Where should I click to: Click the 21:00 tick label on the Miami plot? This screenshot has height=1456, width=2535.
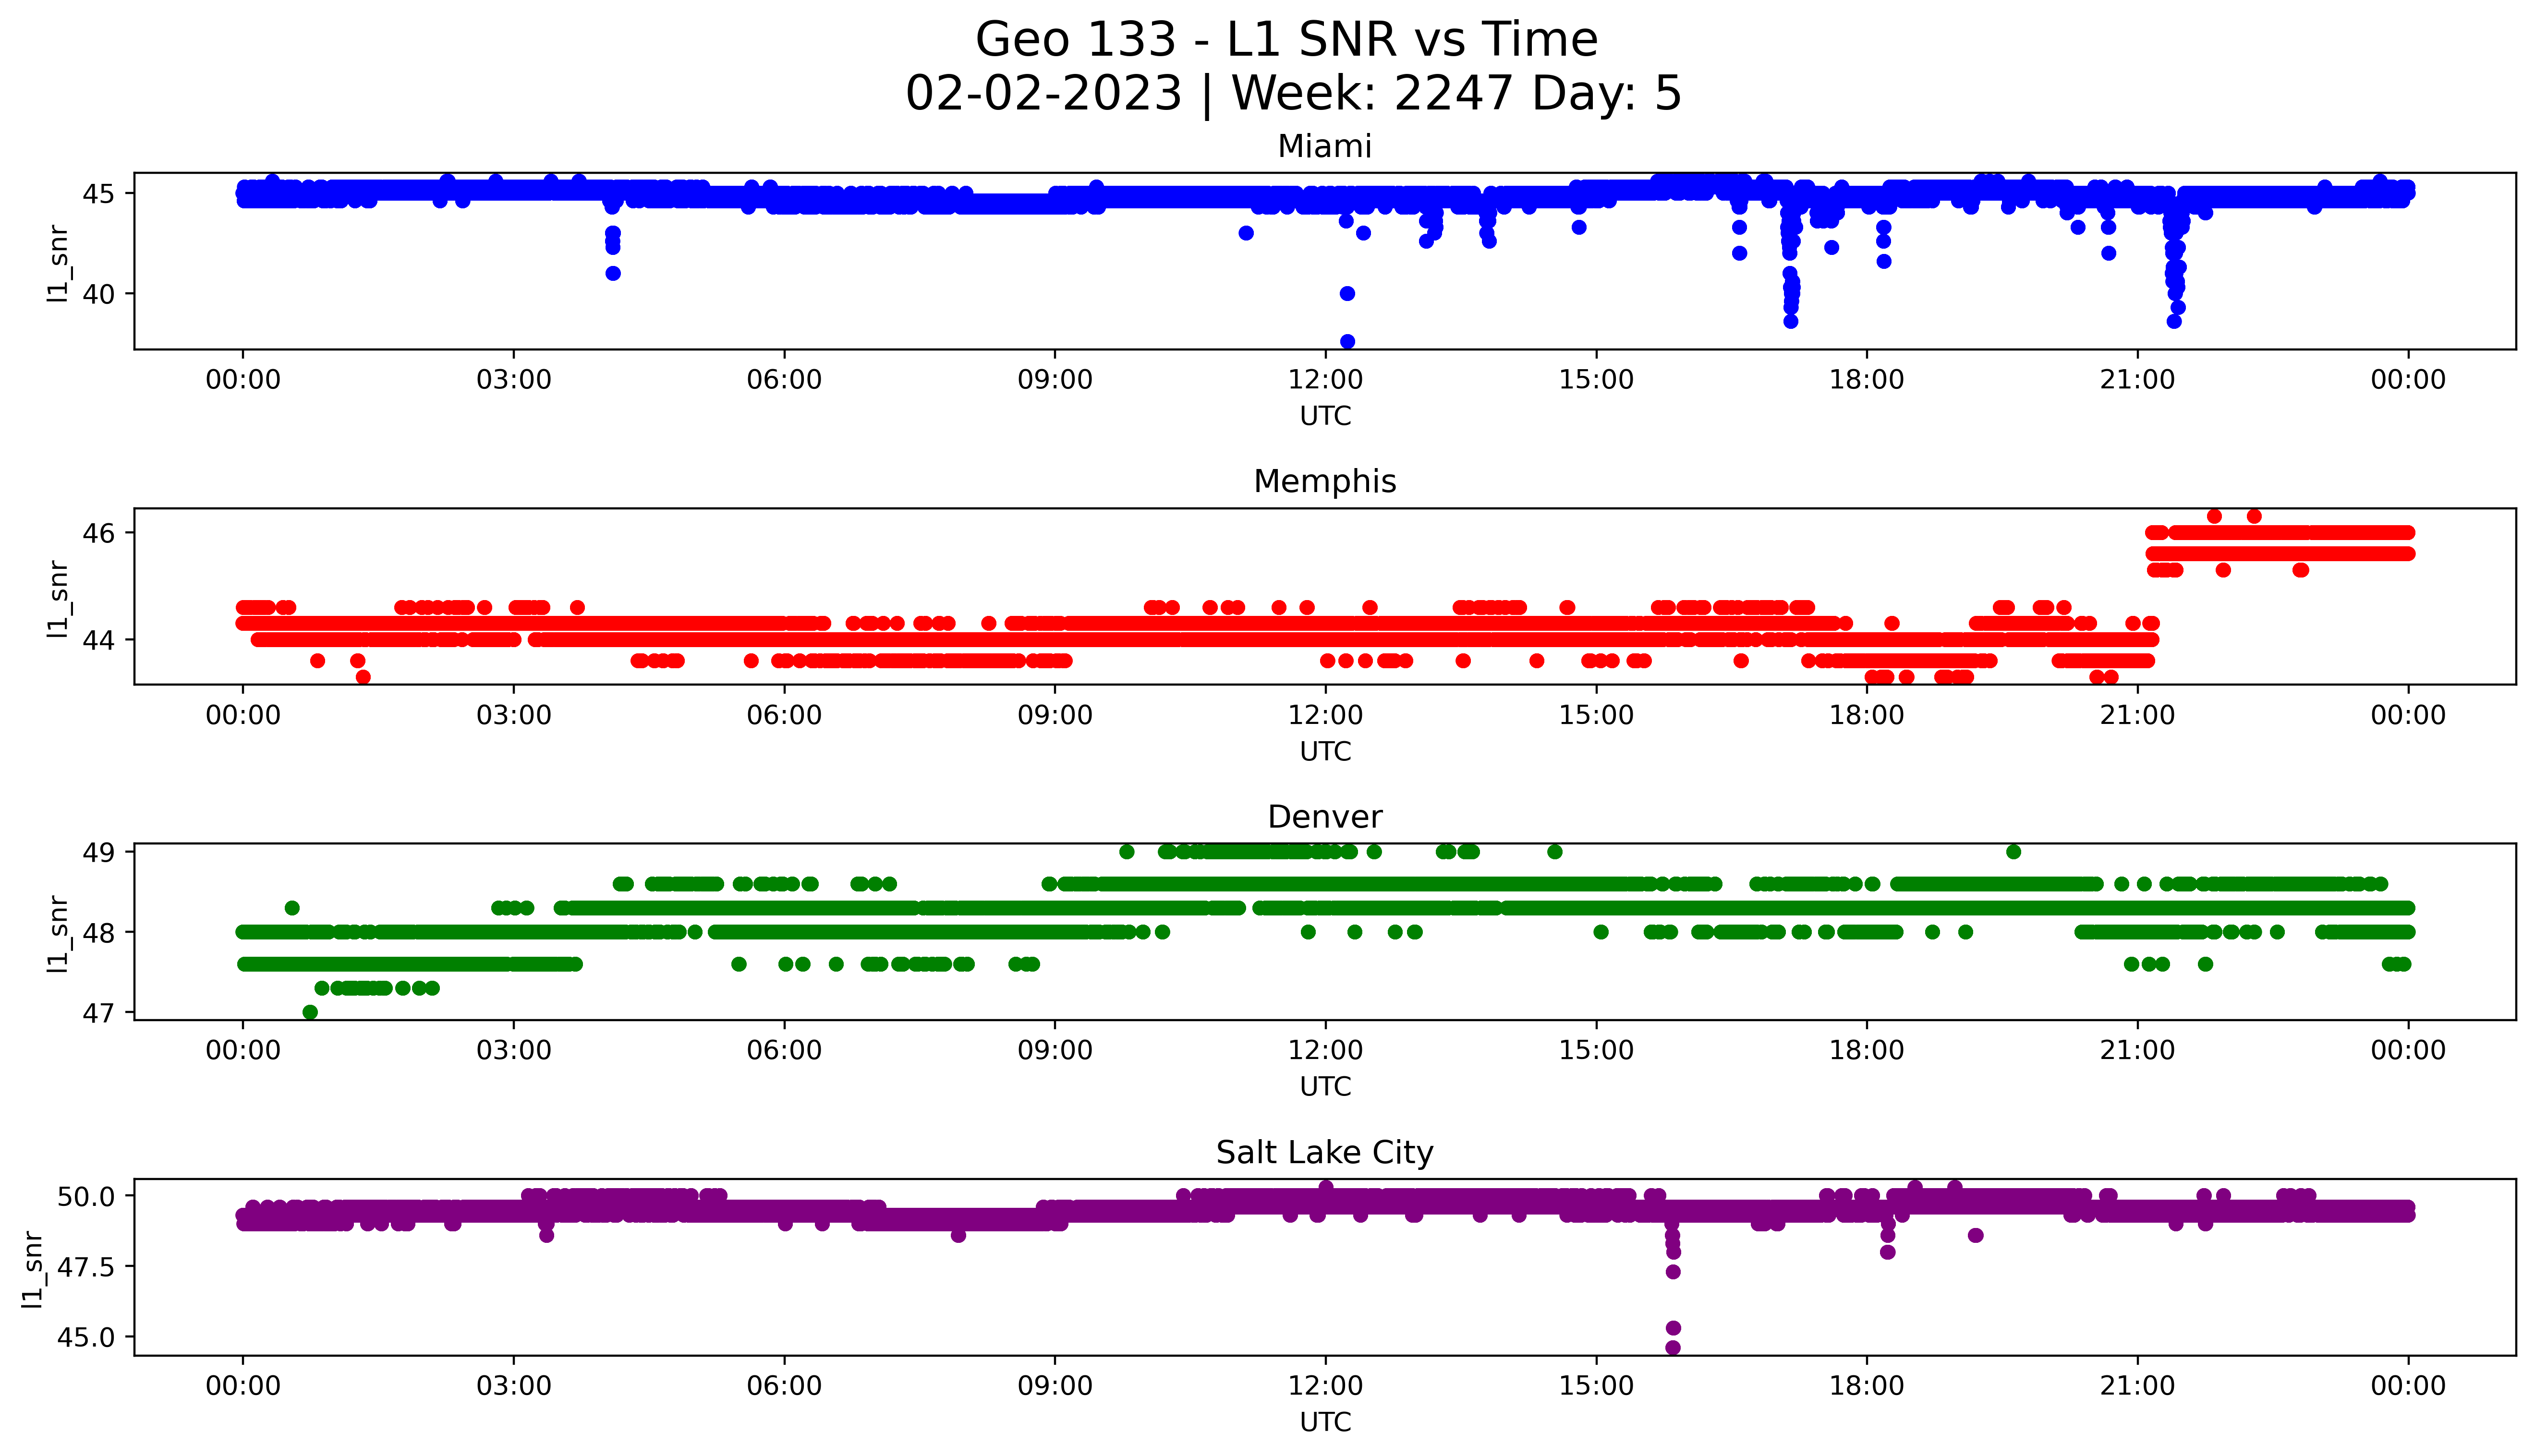coord(2137,380)
